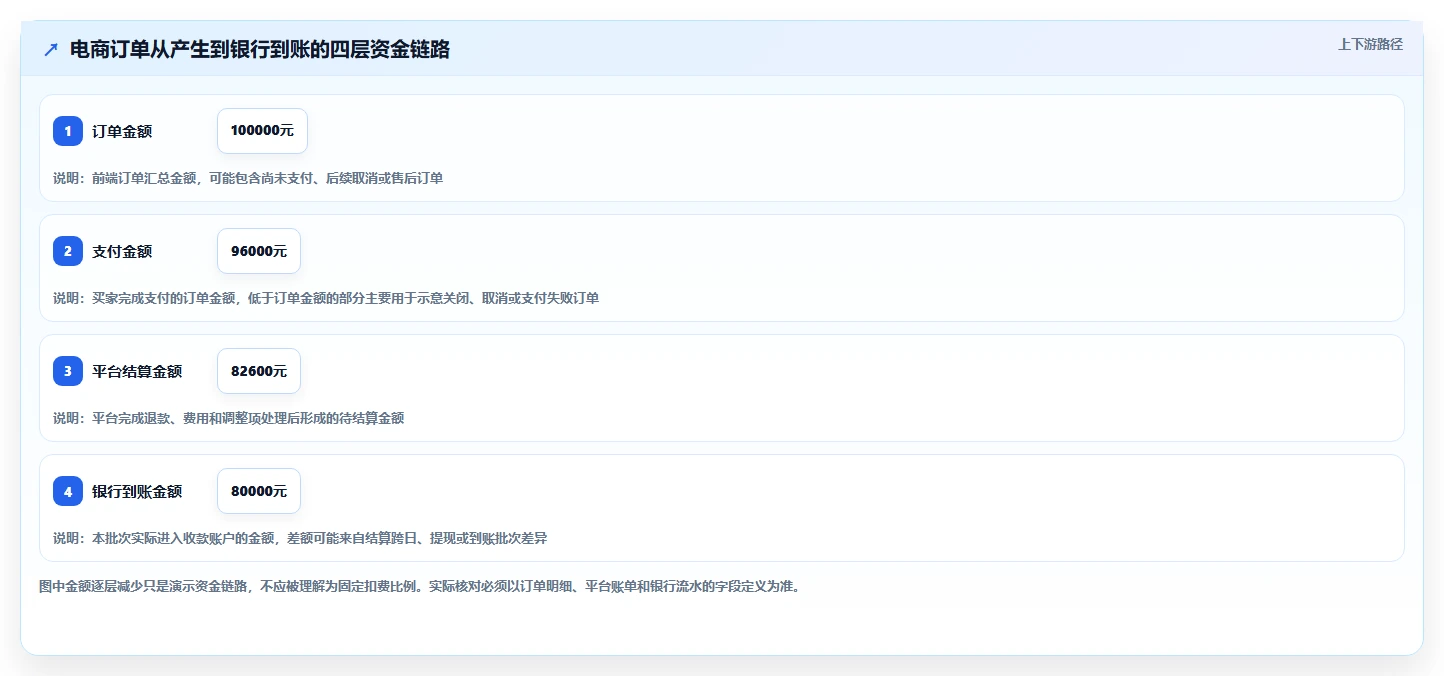Click the description starting 说明：本批次实际进入收款账户
The width and height of the screenshot is (1444, 676).
(300, 538)
